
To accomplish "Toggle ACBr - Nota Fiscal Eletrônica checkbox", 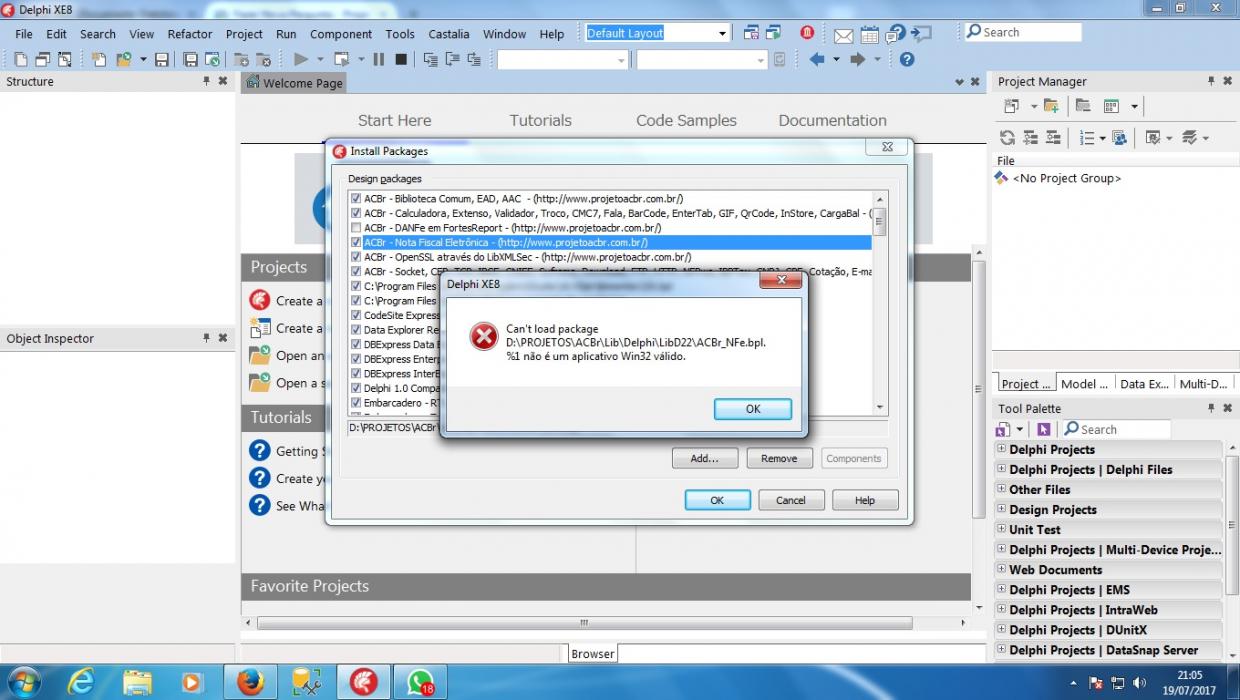I will click(x=355, y=242).
